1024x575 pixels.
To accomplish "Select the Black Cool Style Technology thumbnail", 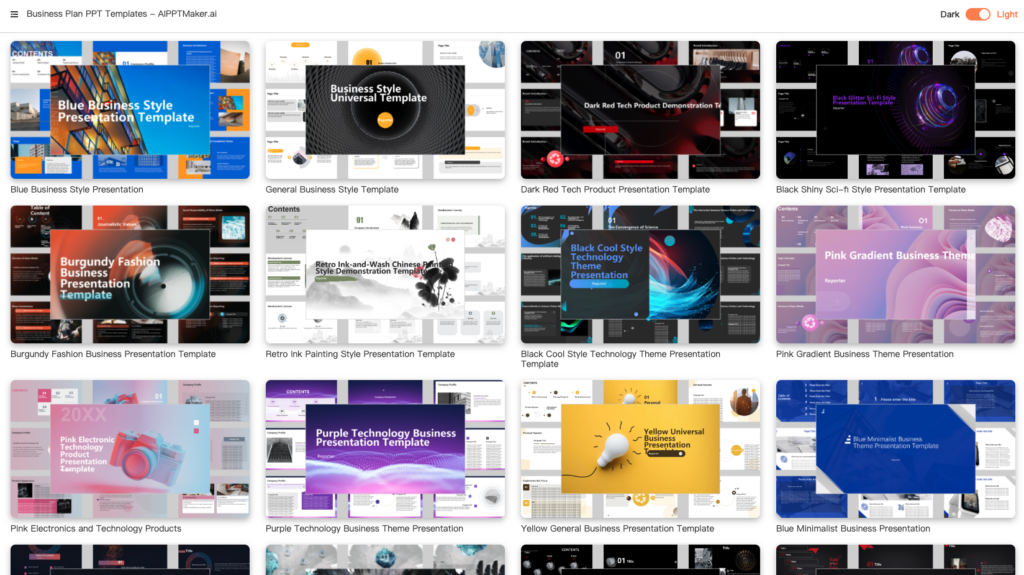I will (640, 275).
